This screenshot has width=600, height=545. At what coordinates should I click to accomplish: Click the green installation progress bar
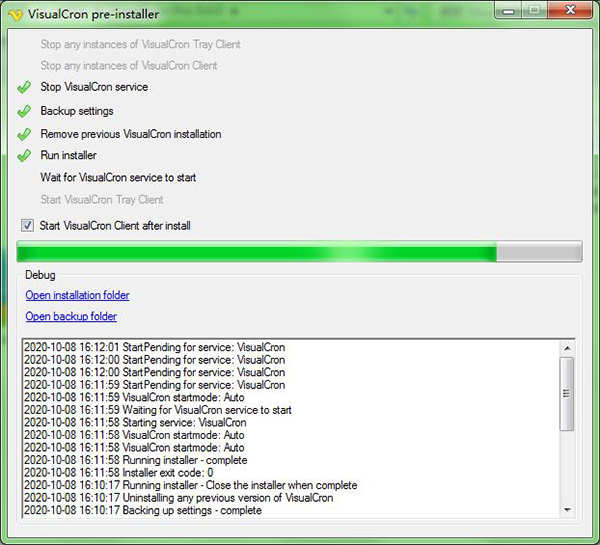pyautogui.click(x=300, y=252)
